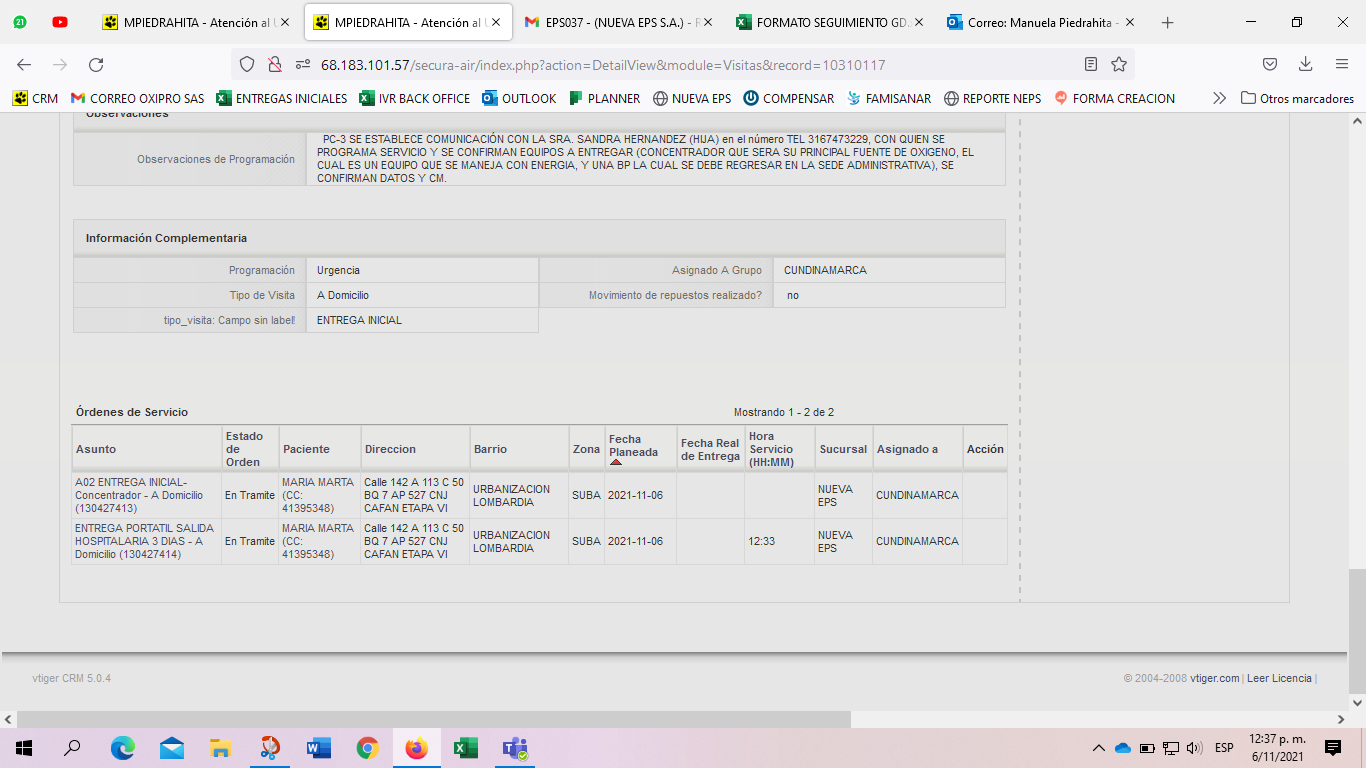
Task: Open the CRM bookmark
Action: click(35, 98)
